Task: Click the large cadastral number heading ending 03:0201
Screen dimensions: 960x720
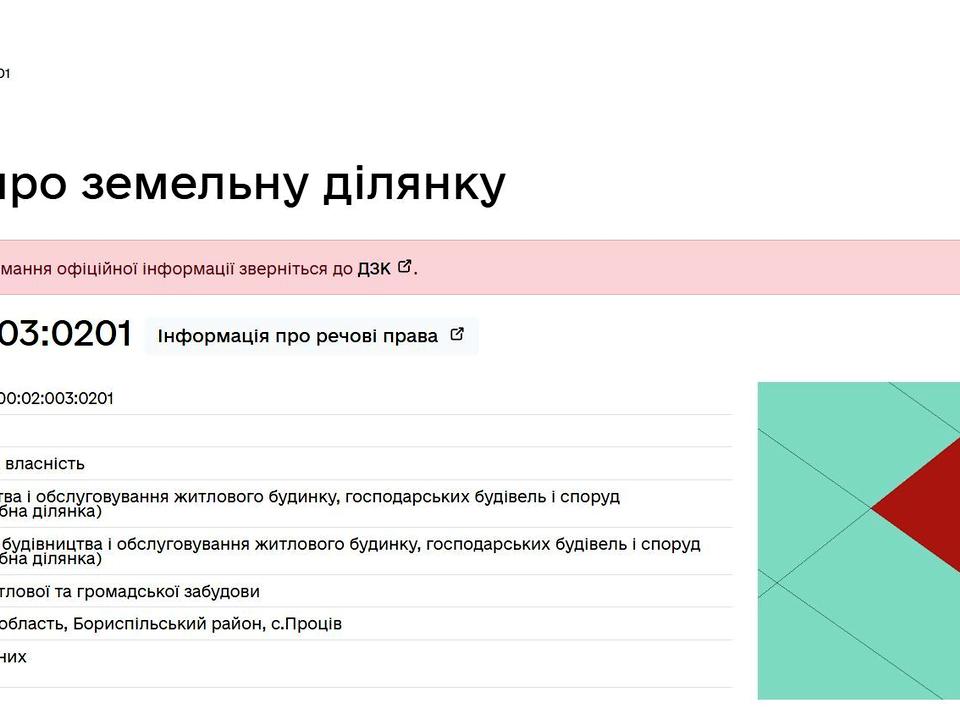Action: coord(65,334)
